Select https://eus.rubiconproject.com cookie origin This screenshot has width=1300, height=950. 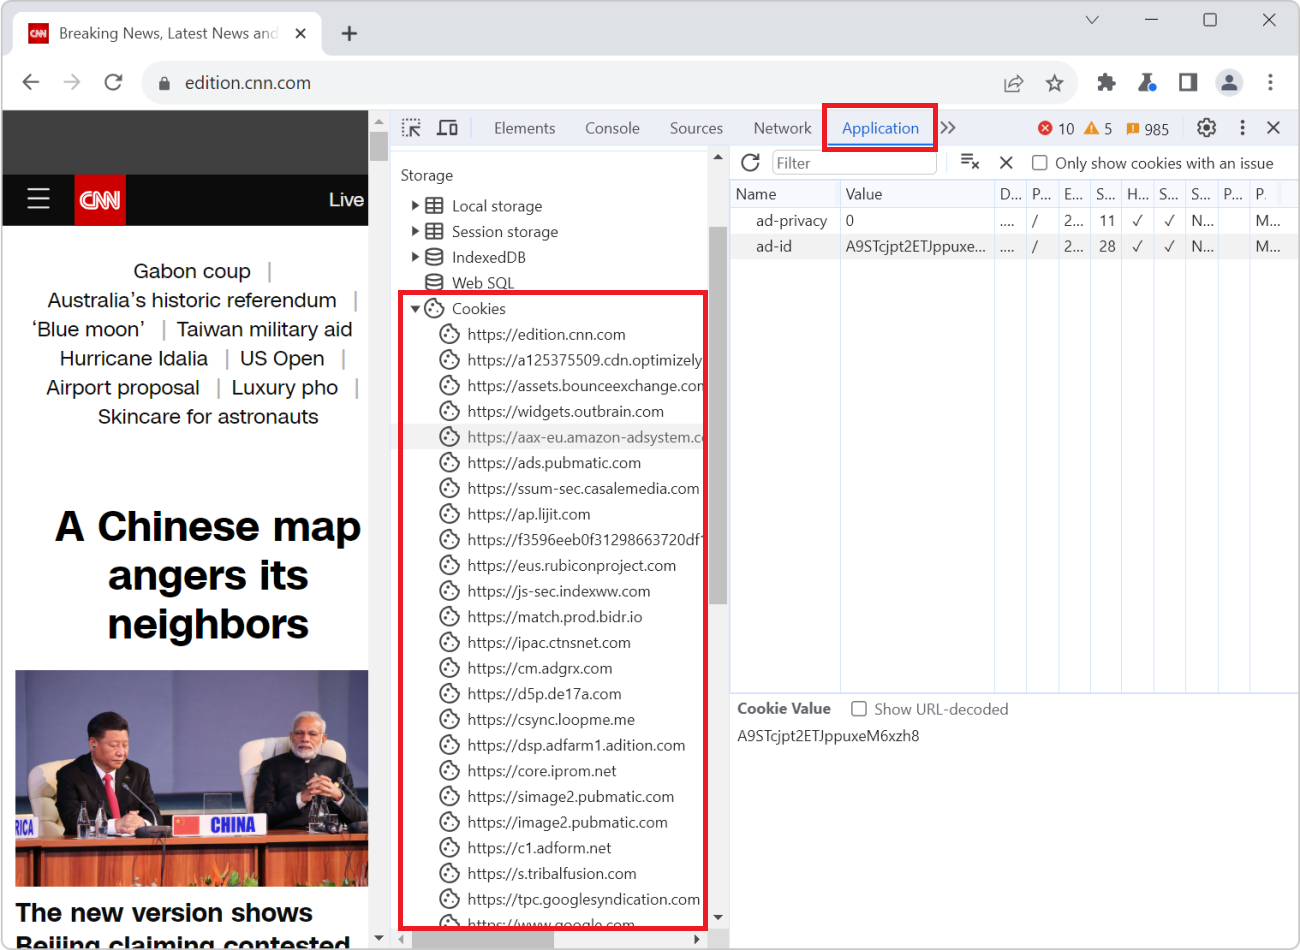571,565
